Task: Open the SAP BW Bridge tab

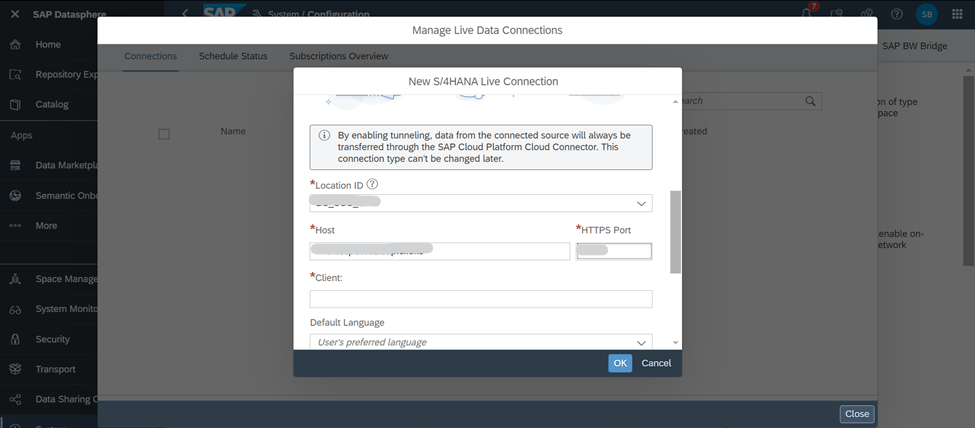Action: coord(915,46)
